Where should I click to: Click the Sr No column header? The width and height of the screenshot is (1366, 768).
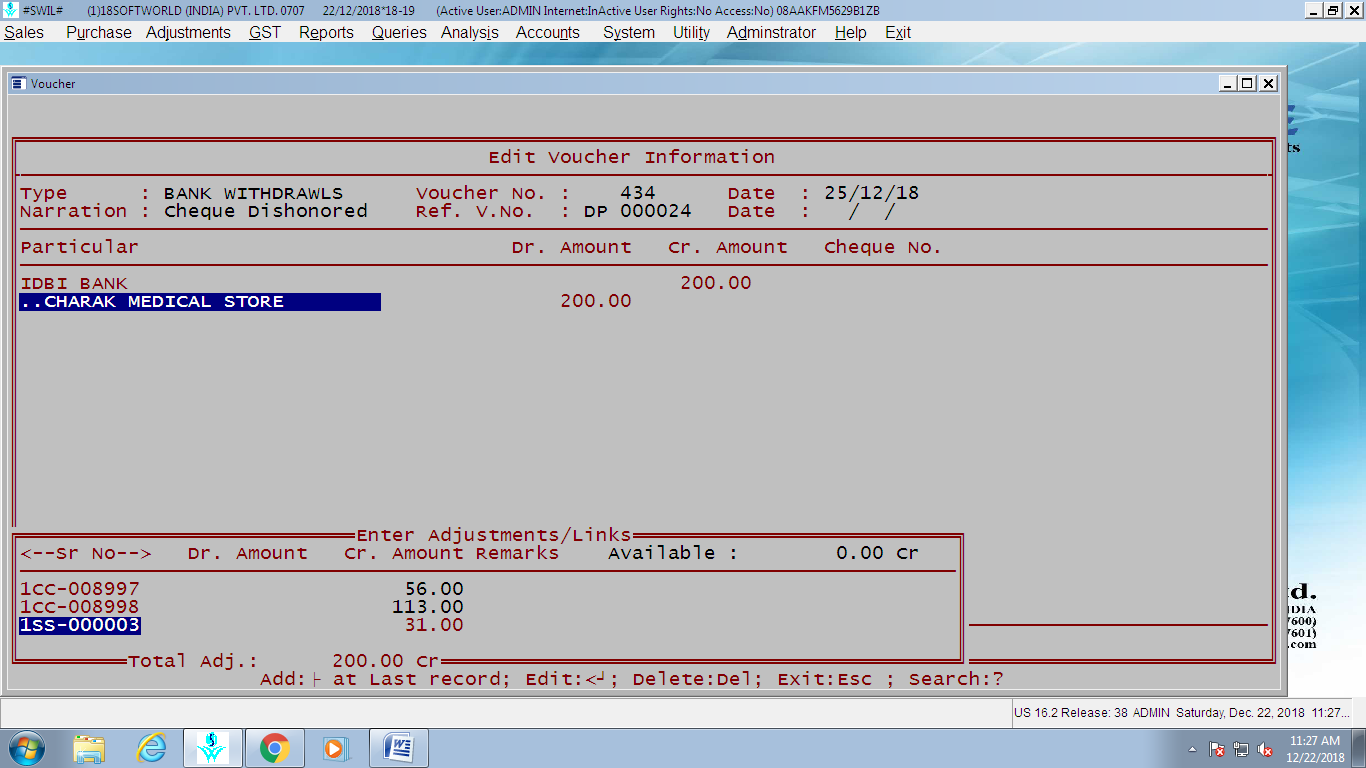pyautogui.click(x=86, y=553)
